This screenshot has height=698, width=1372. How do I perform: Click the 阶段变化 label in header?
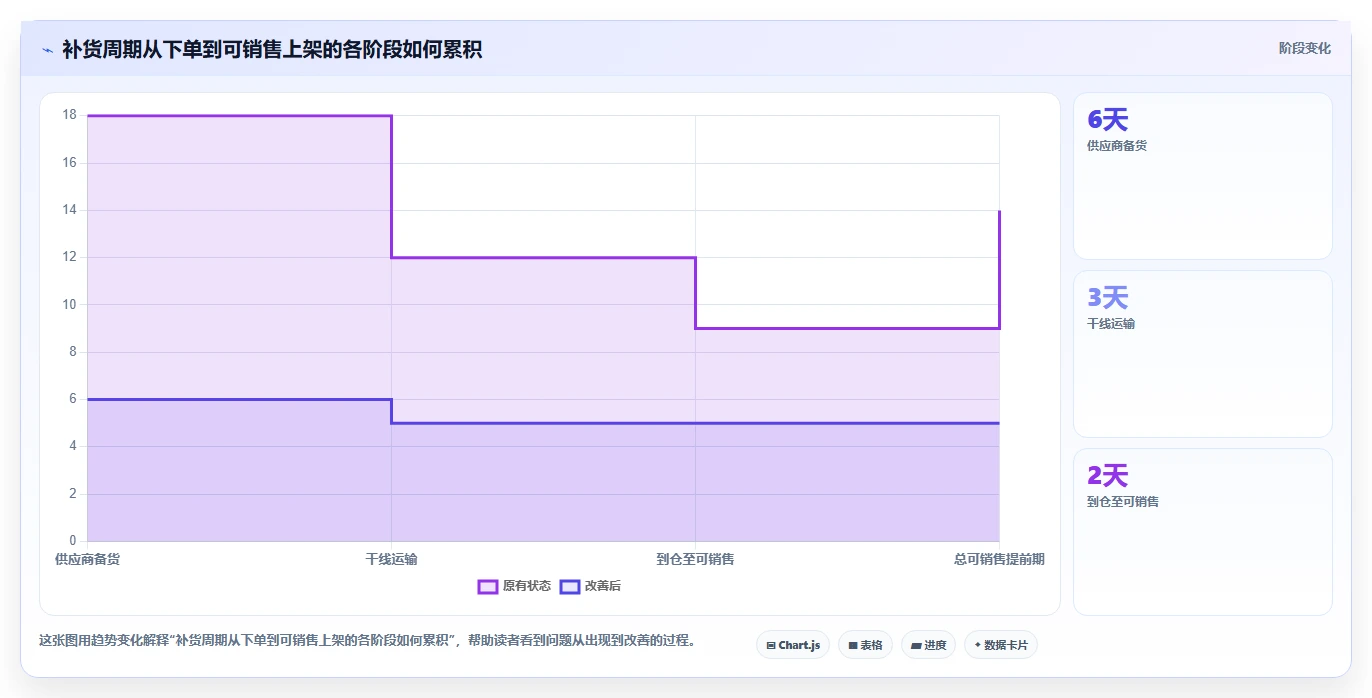point(1304,48)
